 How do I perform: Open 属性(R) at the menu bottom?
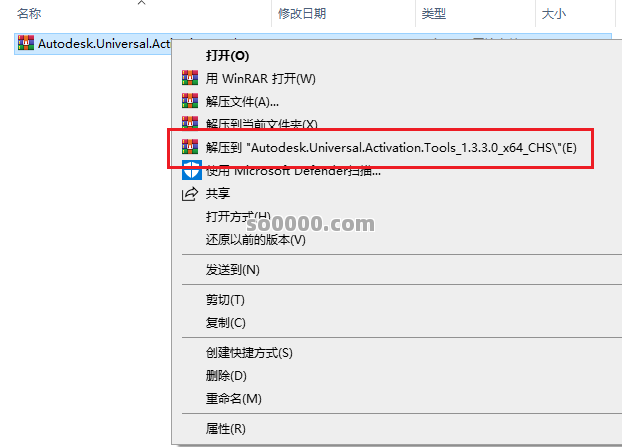point(225,429)
